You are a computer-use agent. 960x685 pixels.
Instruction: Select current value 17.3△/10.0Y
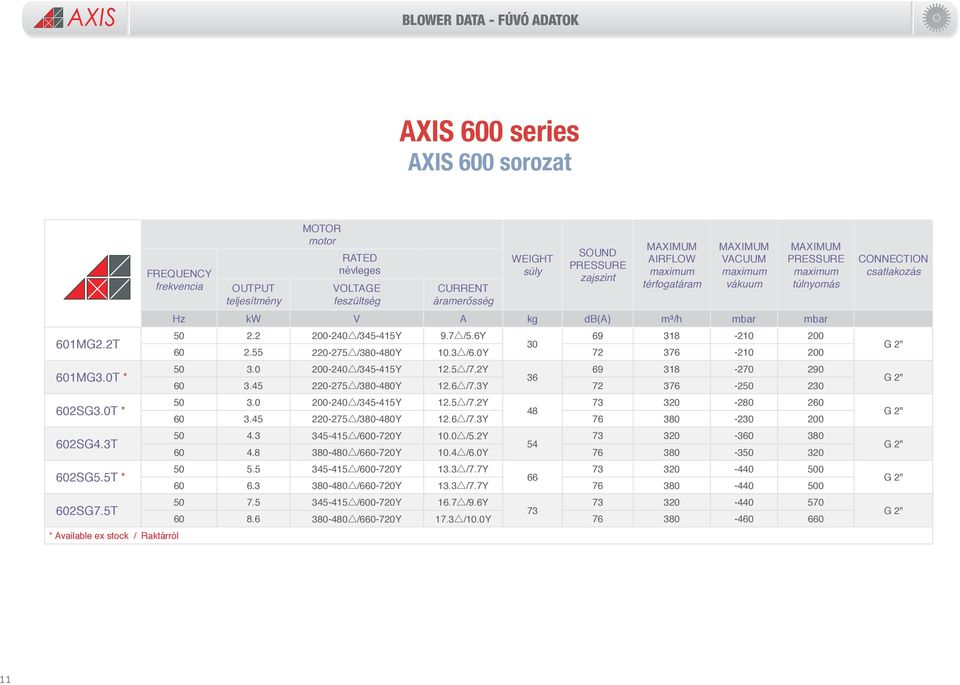pyautogui.click(x=463, y=519)
